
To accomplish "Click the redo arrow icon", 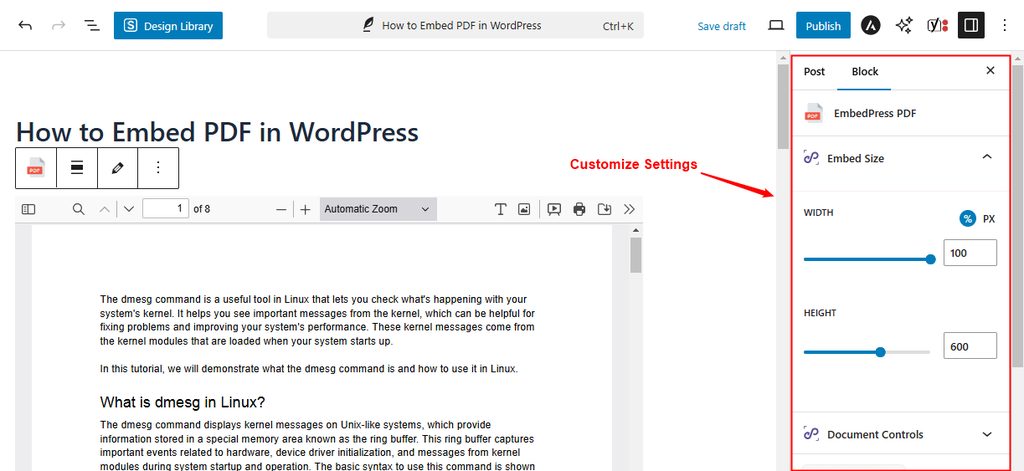I will click(59, 25).
